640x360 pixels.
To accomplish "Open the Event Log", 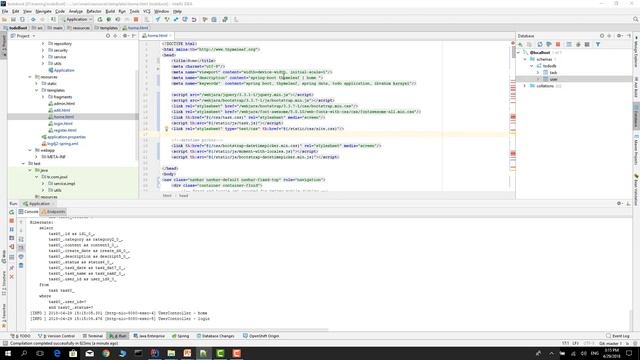I will click(618, 336).
